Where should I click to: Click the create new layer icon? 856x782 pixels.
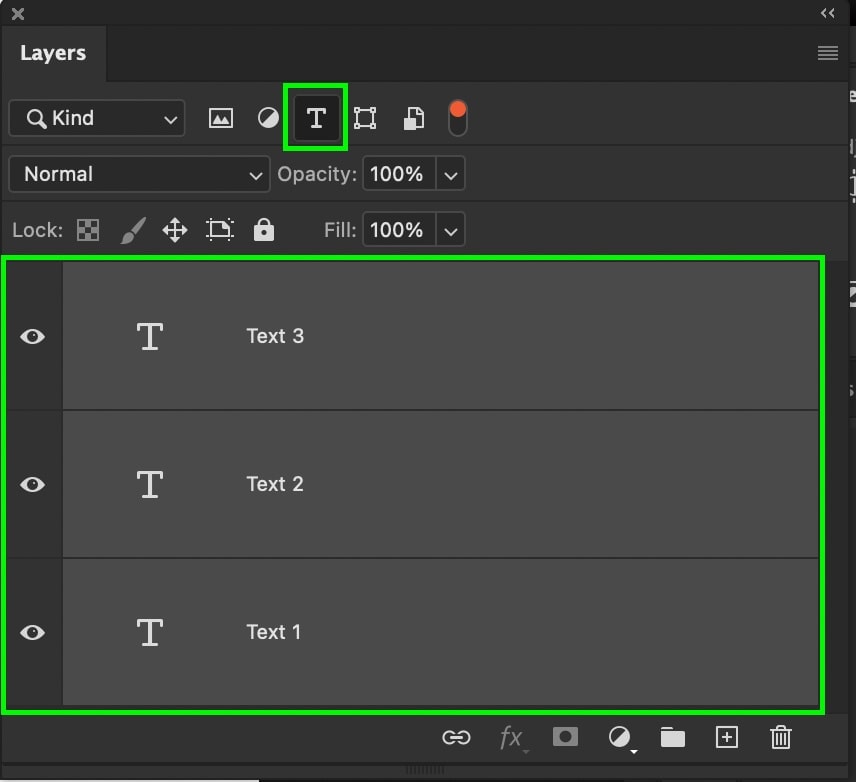coord(726,737)
